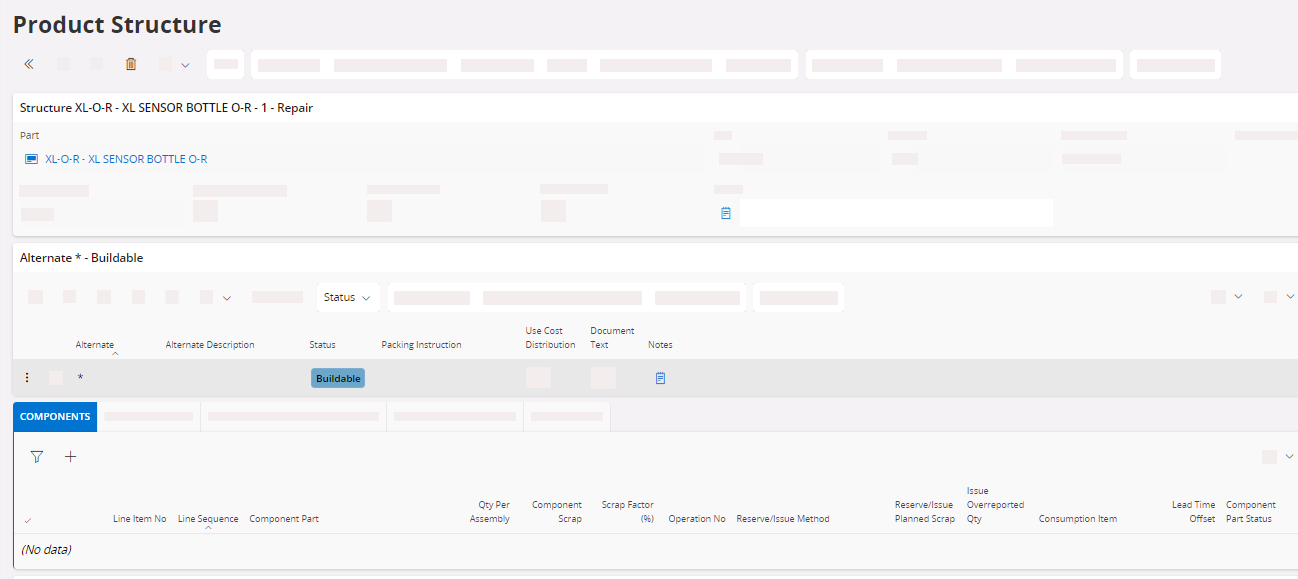Sort by the Alternate column header

95,345
